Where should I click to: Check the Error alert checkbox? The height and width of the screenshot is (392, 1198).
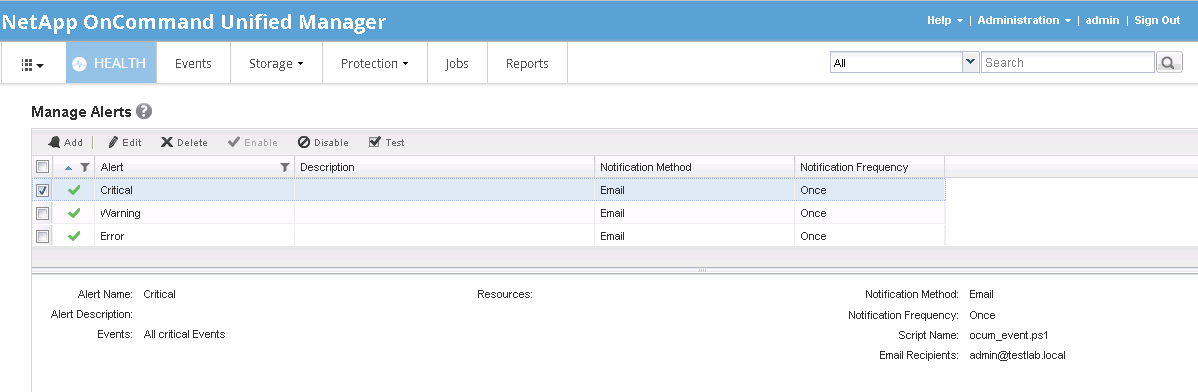point(43,236)
